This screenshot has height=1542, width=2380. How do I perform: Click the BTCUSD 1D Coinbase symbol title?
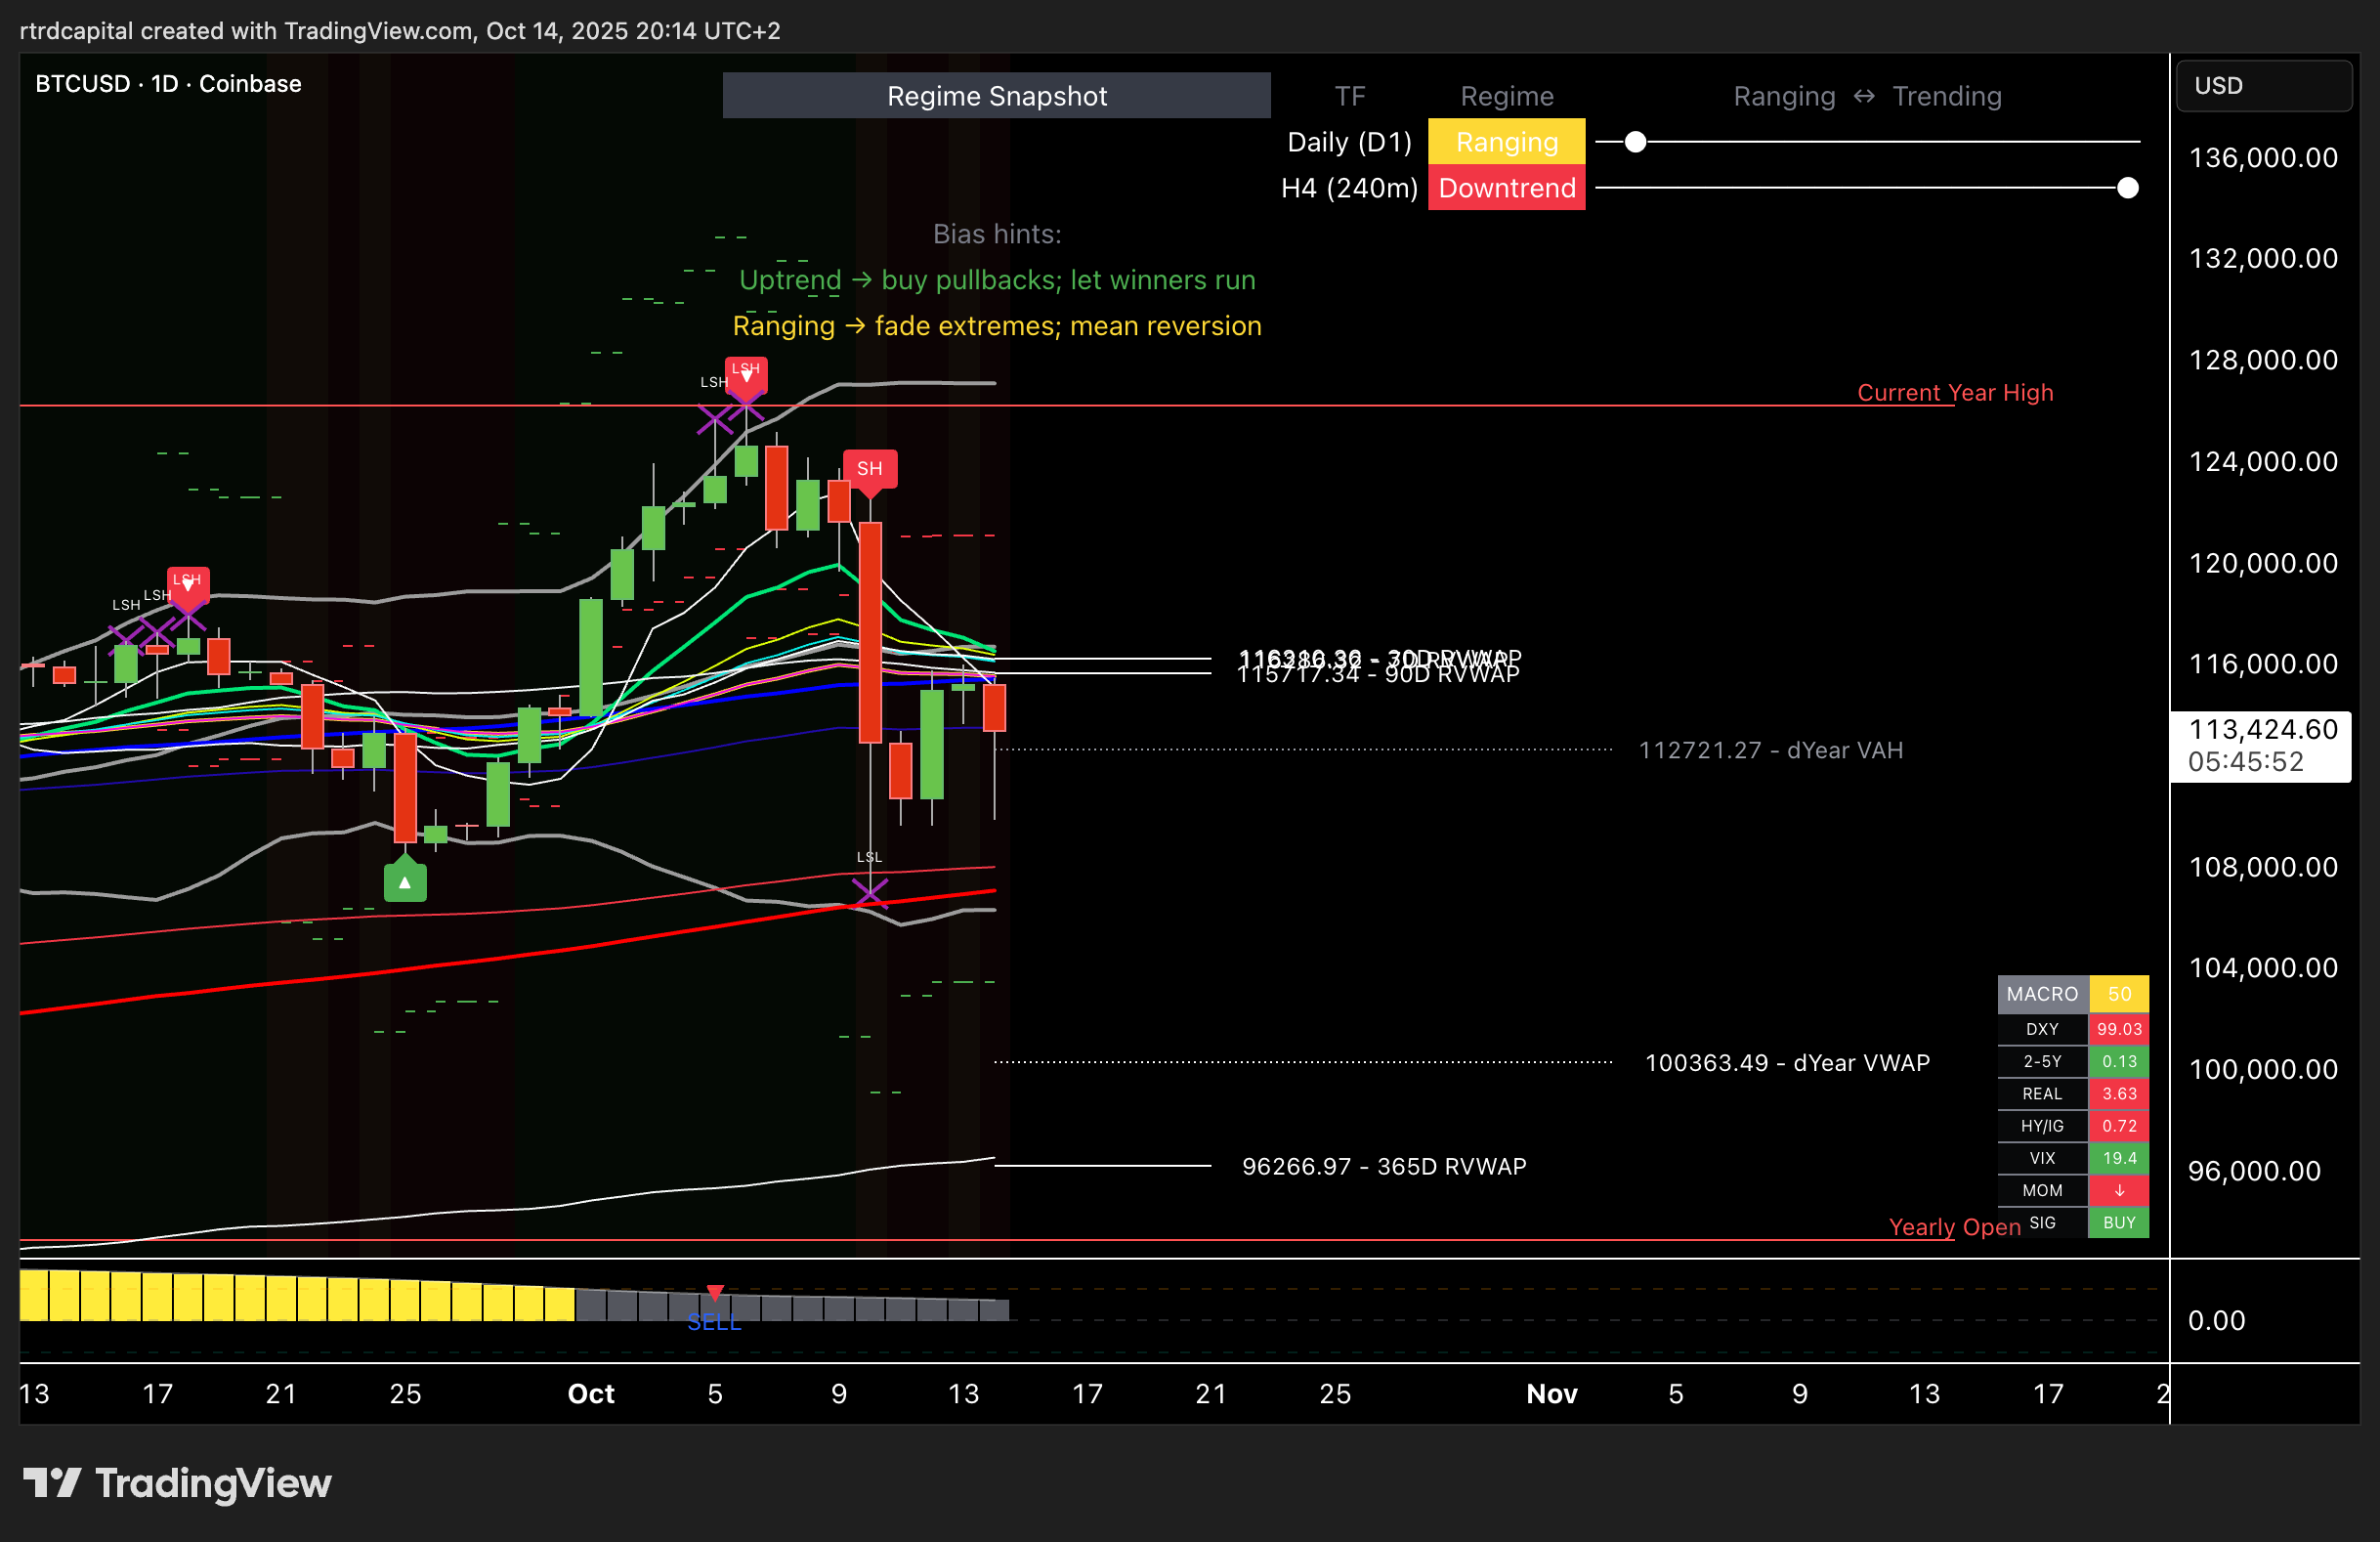[x=168, y=84]
